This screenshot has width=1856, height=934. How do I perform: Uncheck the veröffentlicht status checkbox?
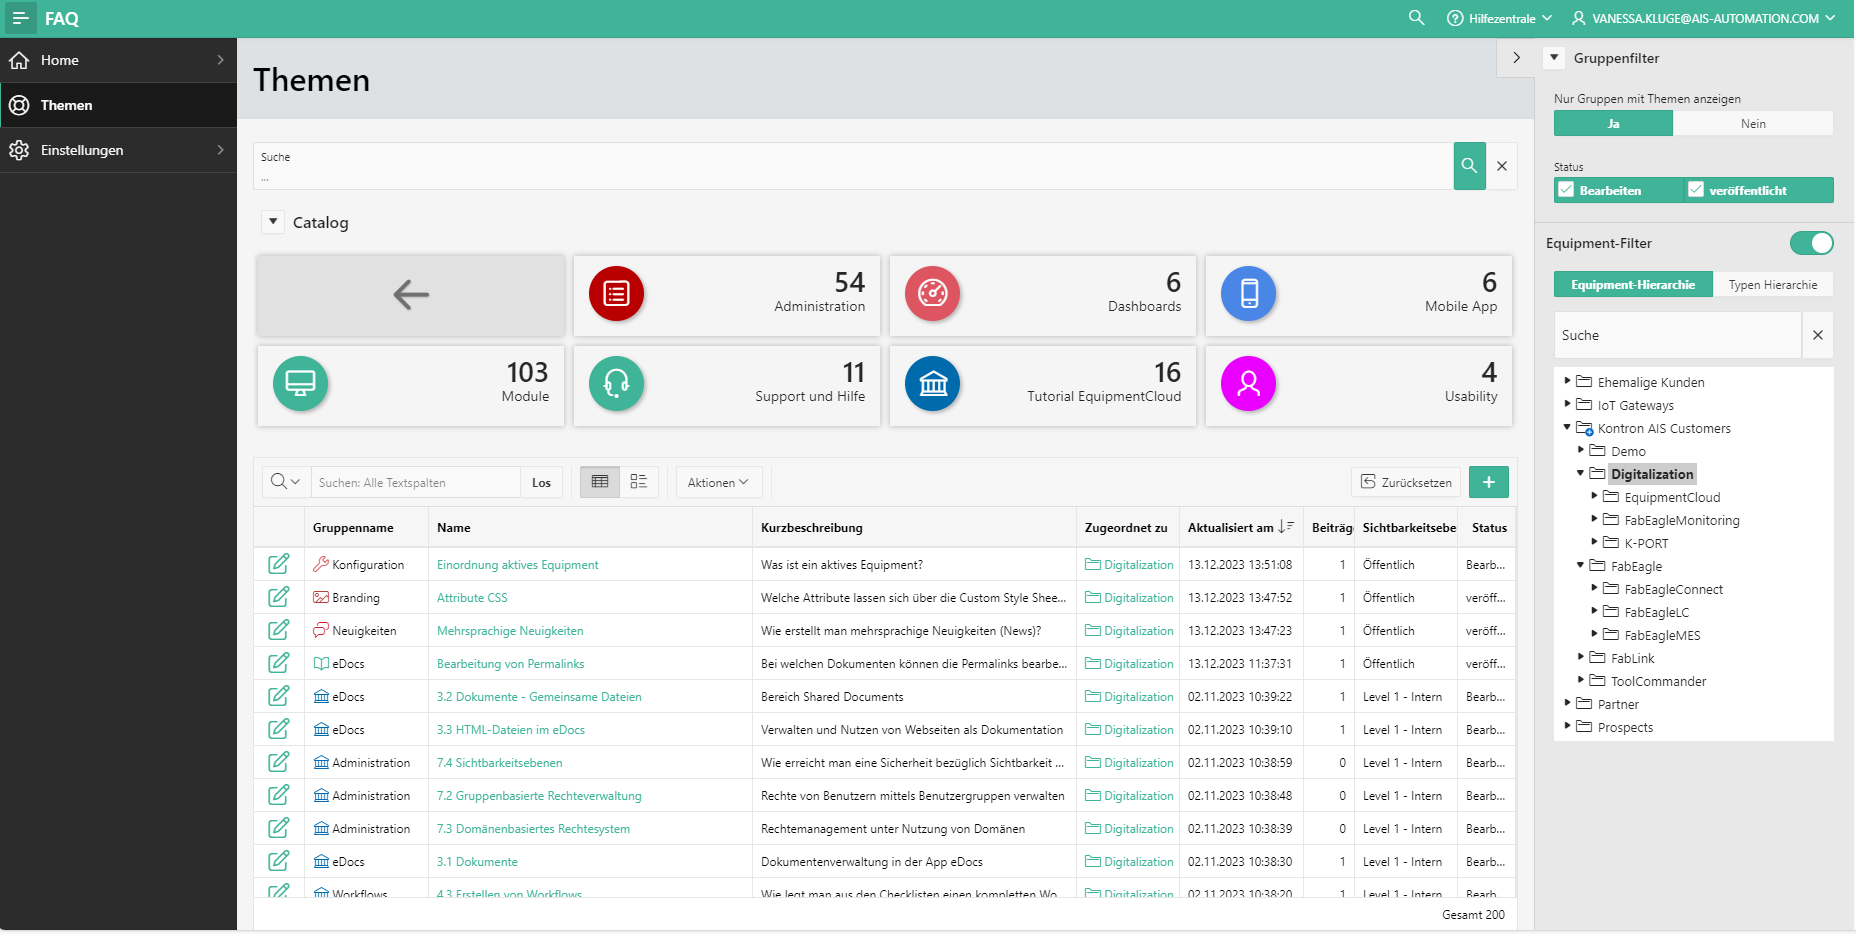(x=1696, y=190)
